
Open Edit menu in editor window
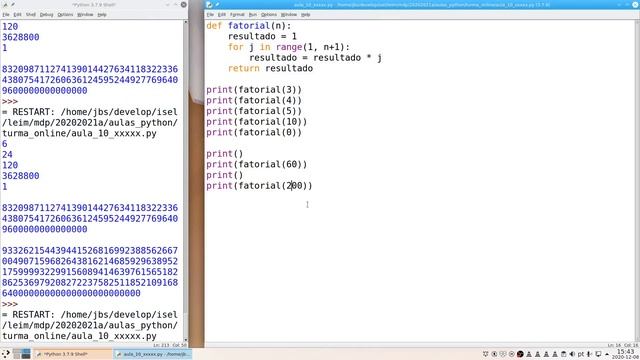click(x=221, y=14)
